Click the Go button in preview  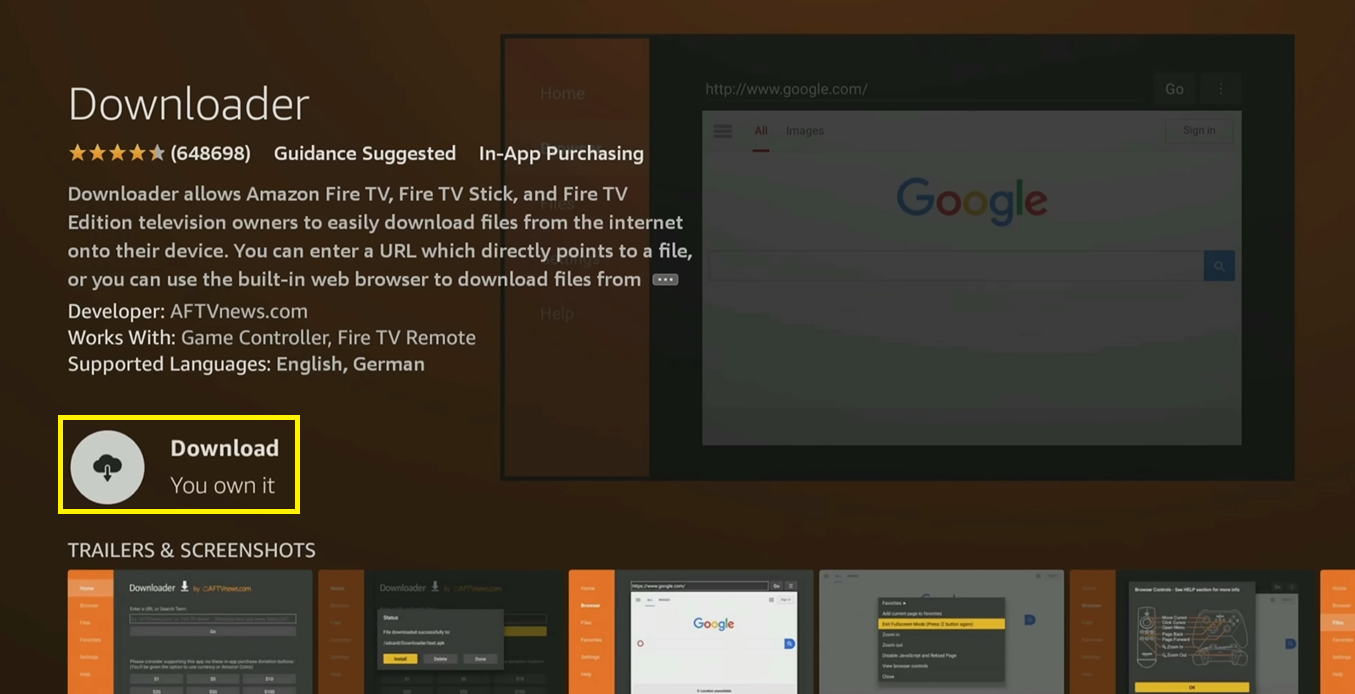[x=1174, y=89]
